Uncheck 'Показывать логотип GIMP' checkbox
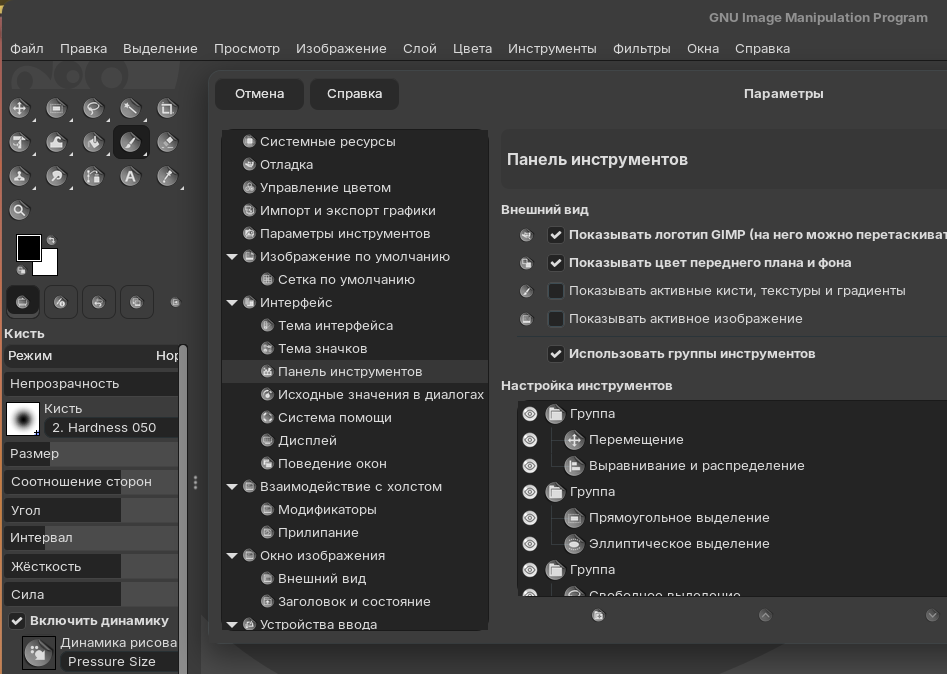Viewport: 947px width, 674px height. [x=556, y=235]
